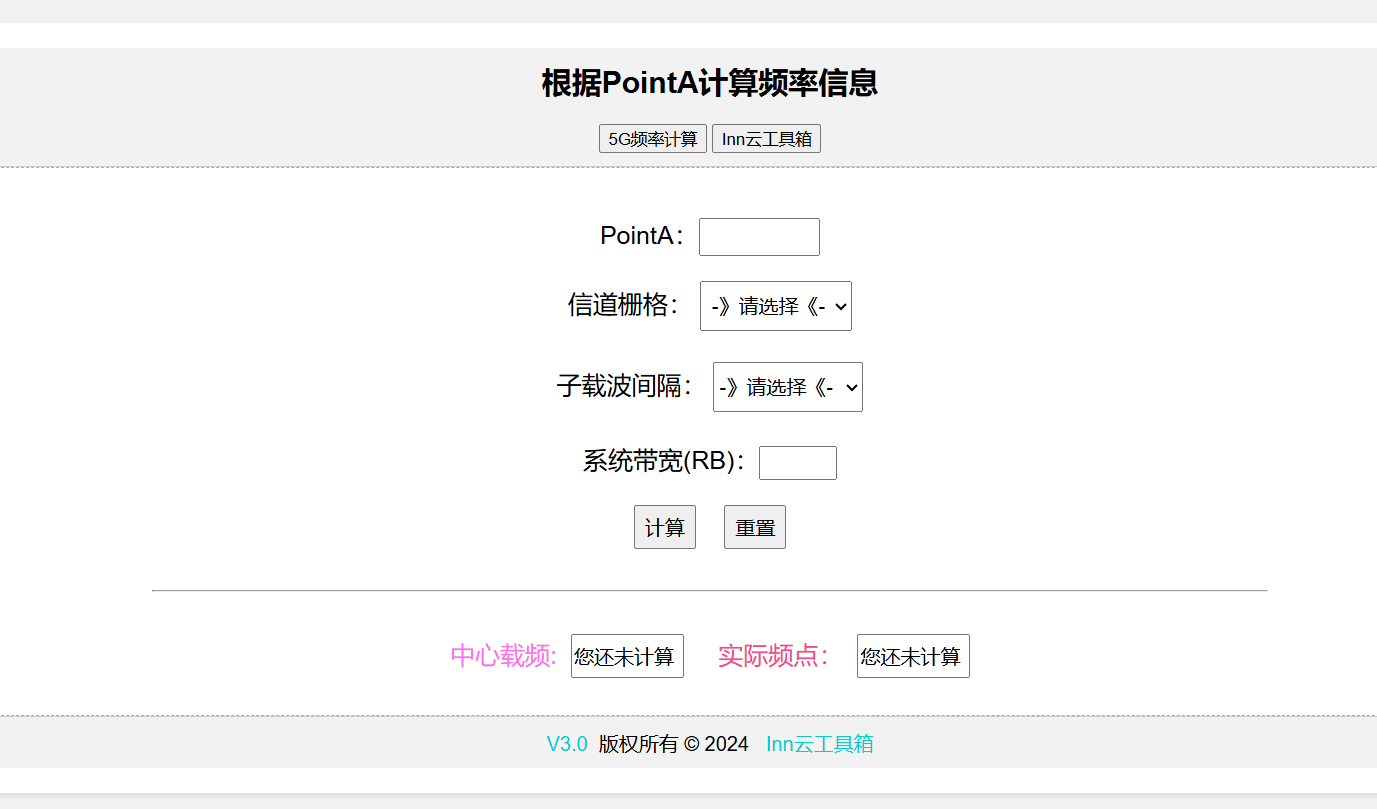Click the 信道栅格 label
This screenshot has height=809, width=1377.
tap(625, 305)
